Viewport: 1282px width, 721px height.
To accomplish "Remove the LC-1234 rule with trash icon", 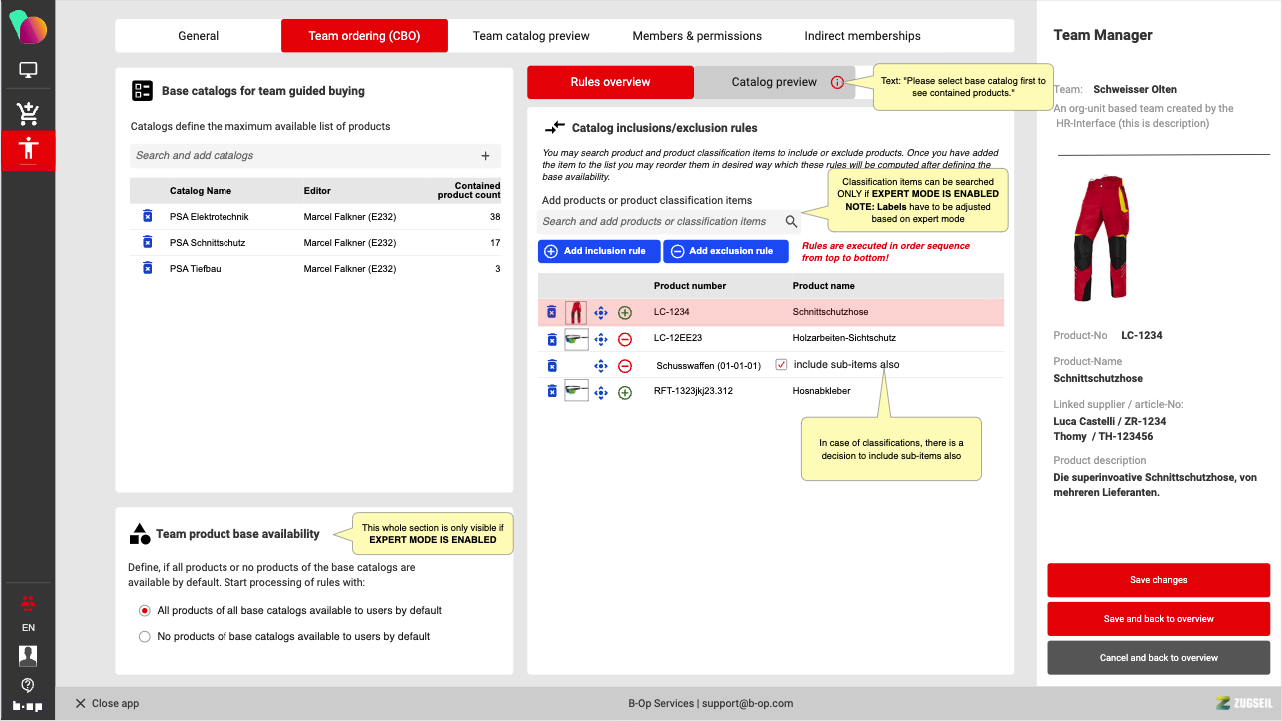I will point(551,312).
